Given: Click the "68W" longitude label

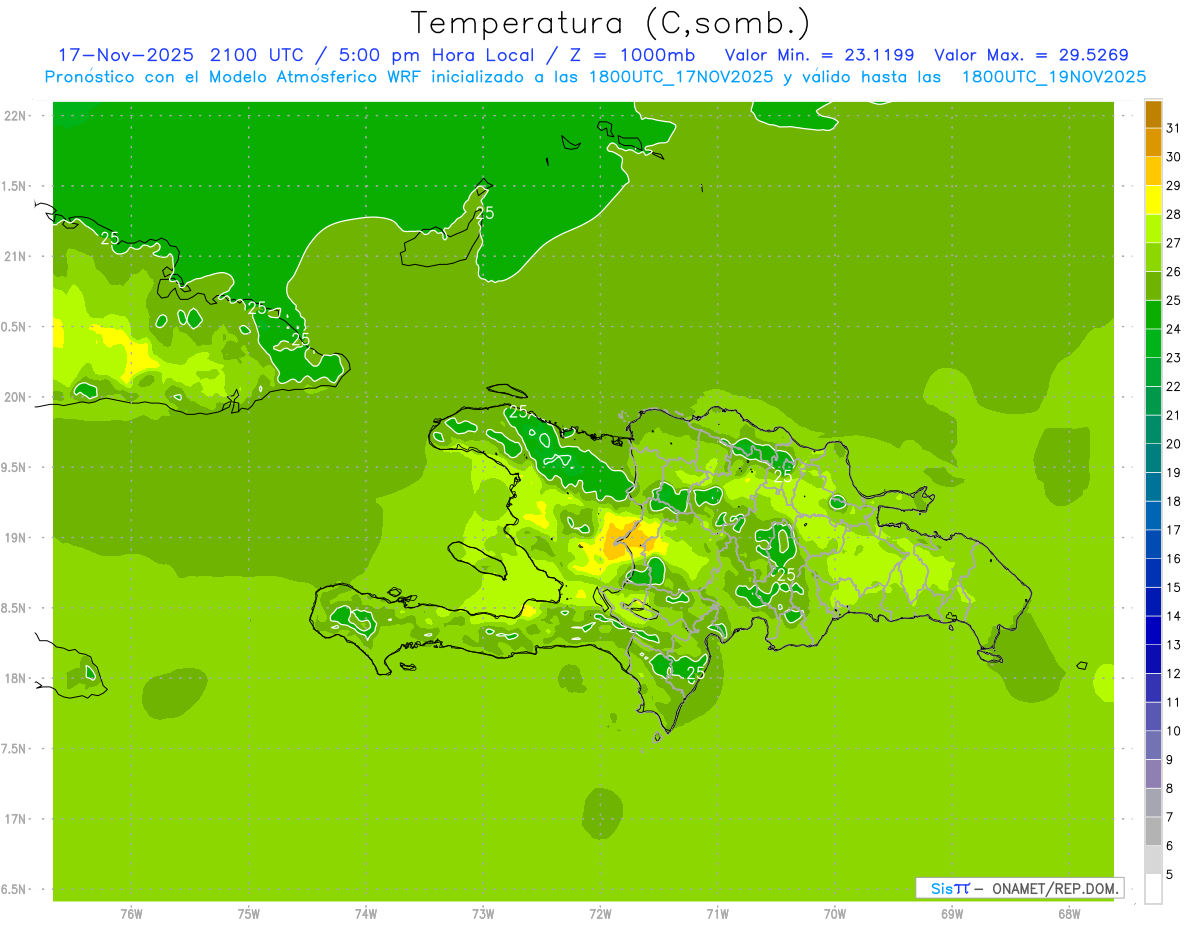Looking at the screenshot, I should click(x=1069, y=913).
